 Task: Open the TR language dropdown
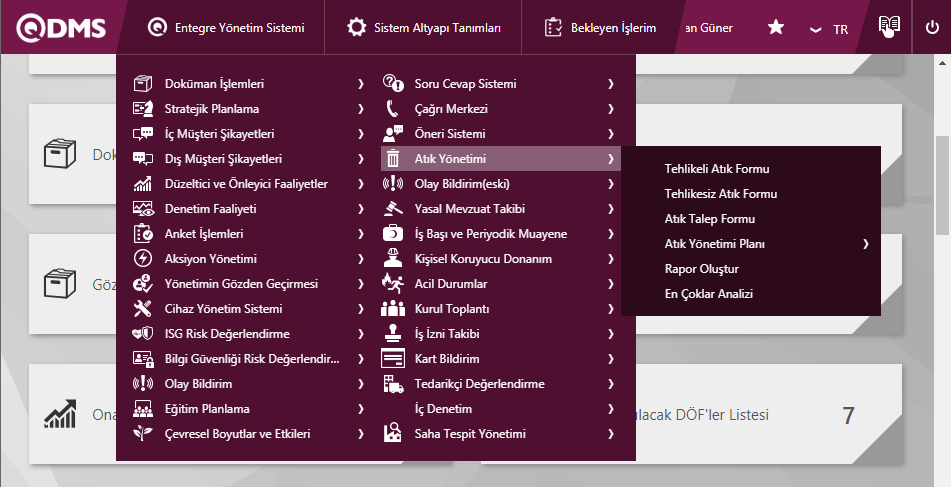click(x=830, y=29)
